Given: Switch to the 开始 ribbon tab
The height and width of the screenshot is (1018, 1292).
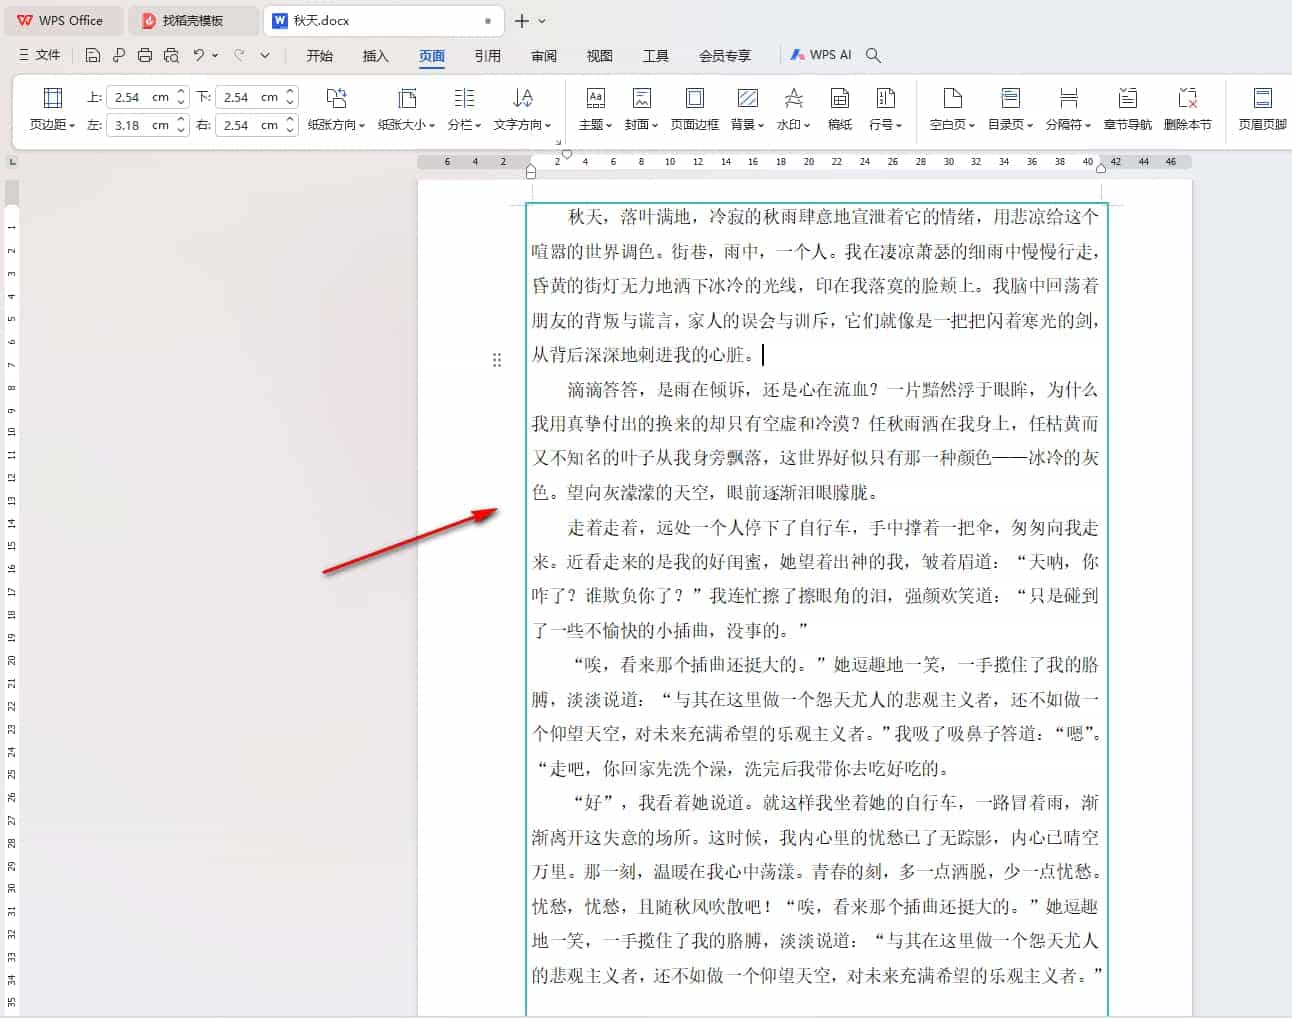Looking at the screenshot, I should pyautogui.click(x=320, y=56).
